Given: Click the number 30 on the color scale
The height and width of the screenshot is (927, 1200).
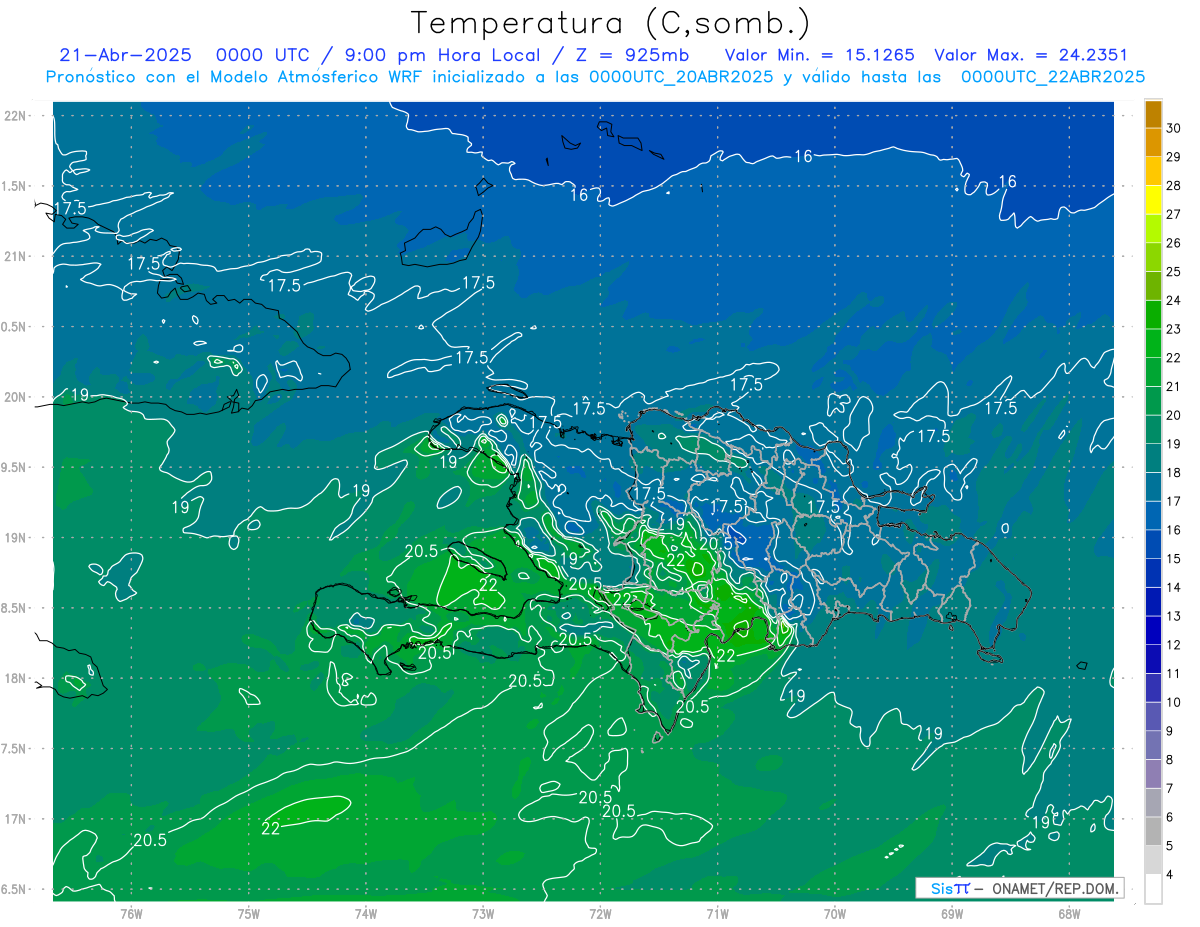Looking at the screenshot, I should coord(1174,128).
